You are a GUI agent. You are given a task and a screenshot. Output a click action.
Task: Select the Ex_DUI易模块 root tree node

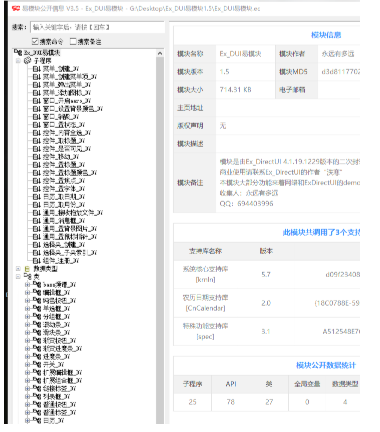(42, 53)
